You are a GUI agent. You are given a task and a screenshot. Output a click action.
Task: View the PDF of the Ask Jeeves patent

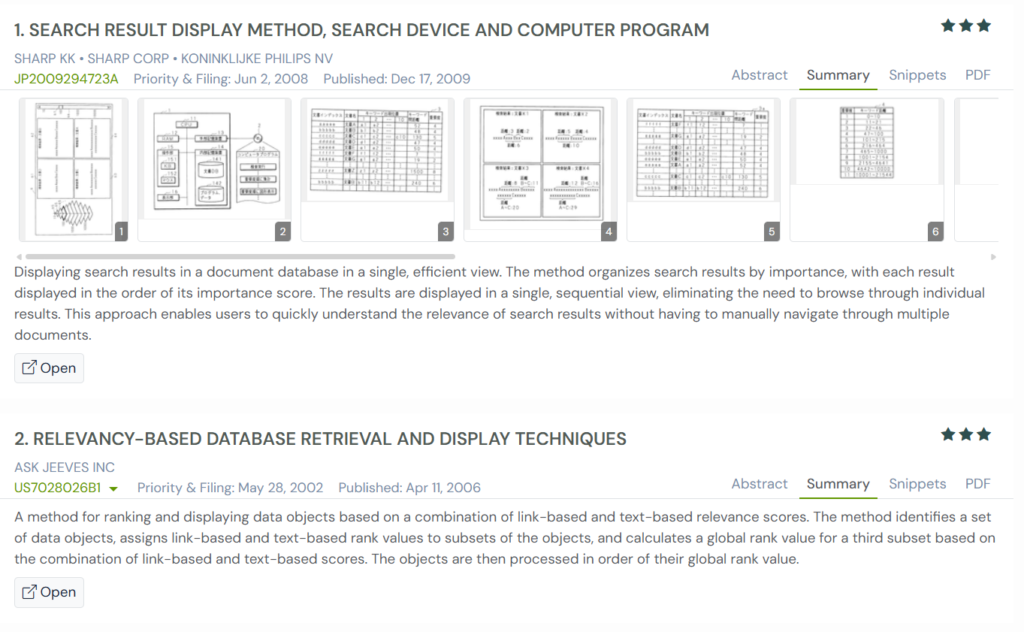coord(977,484)
